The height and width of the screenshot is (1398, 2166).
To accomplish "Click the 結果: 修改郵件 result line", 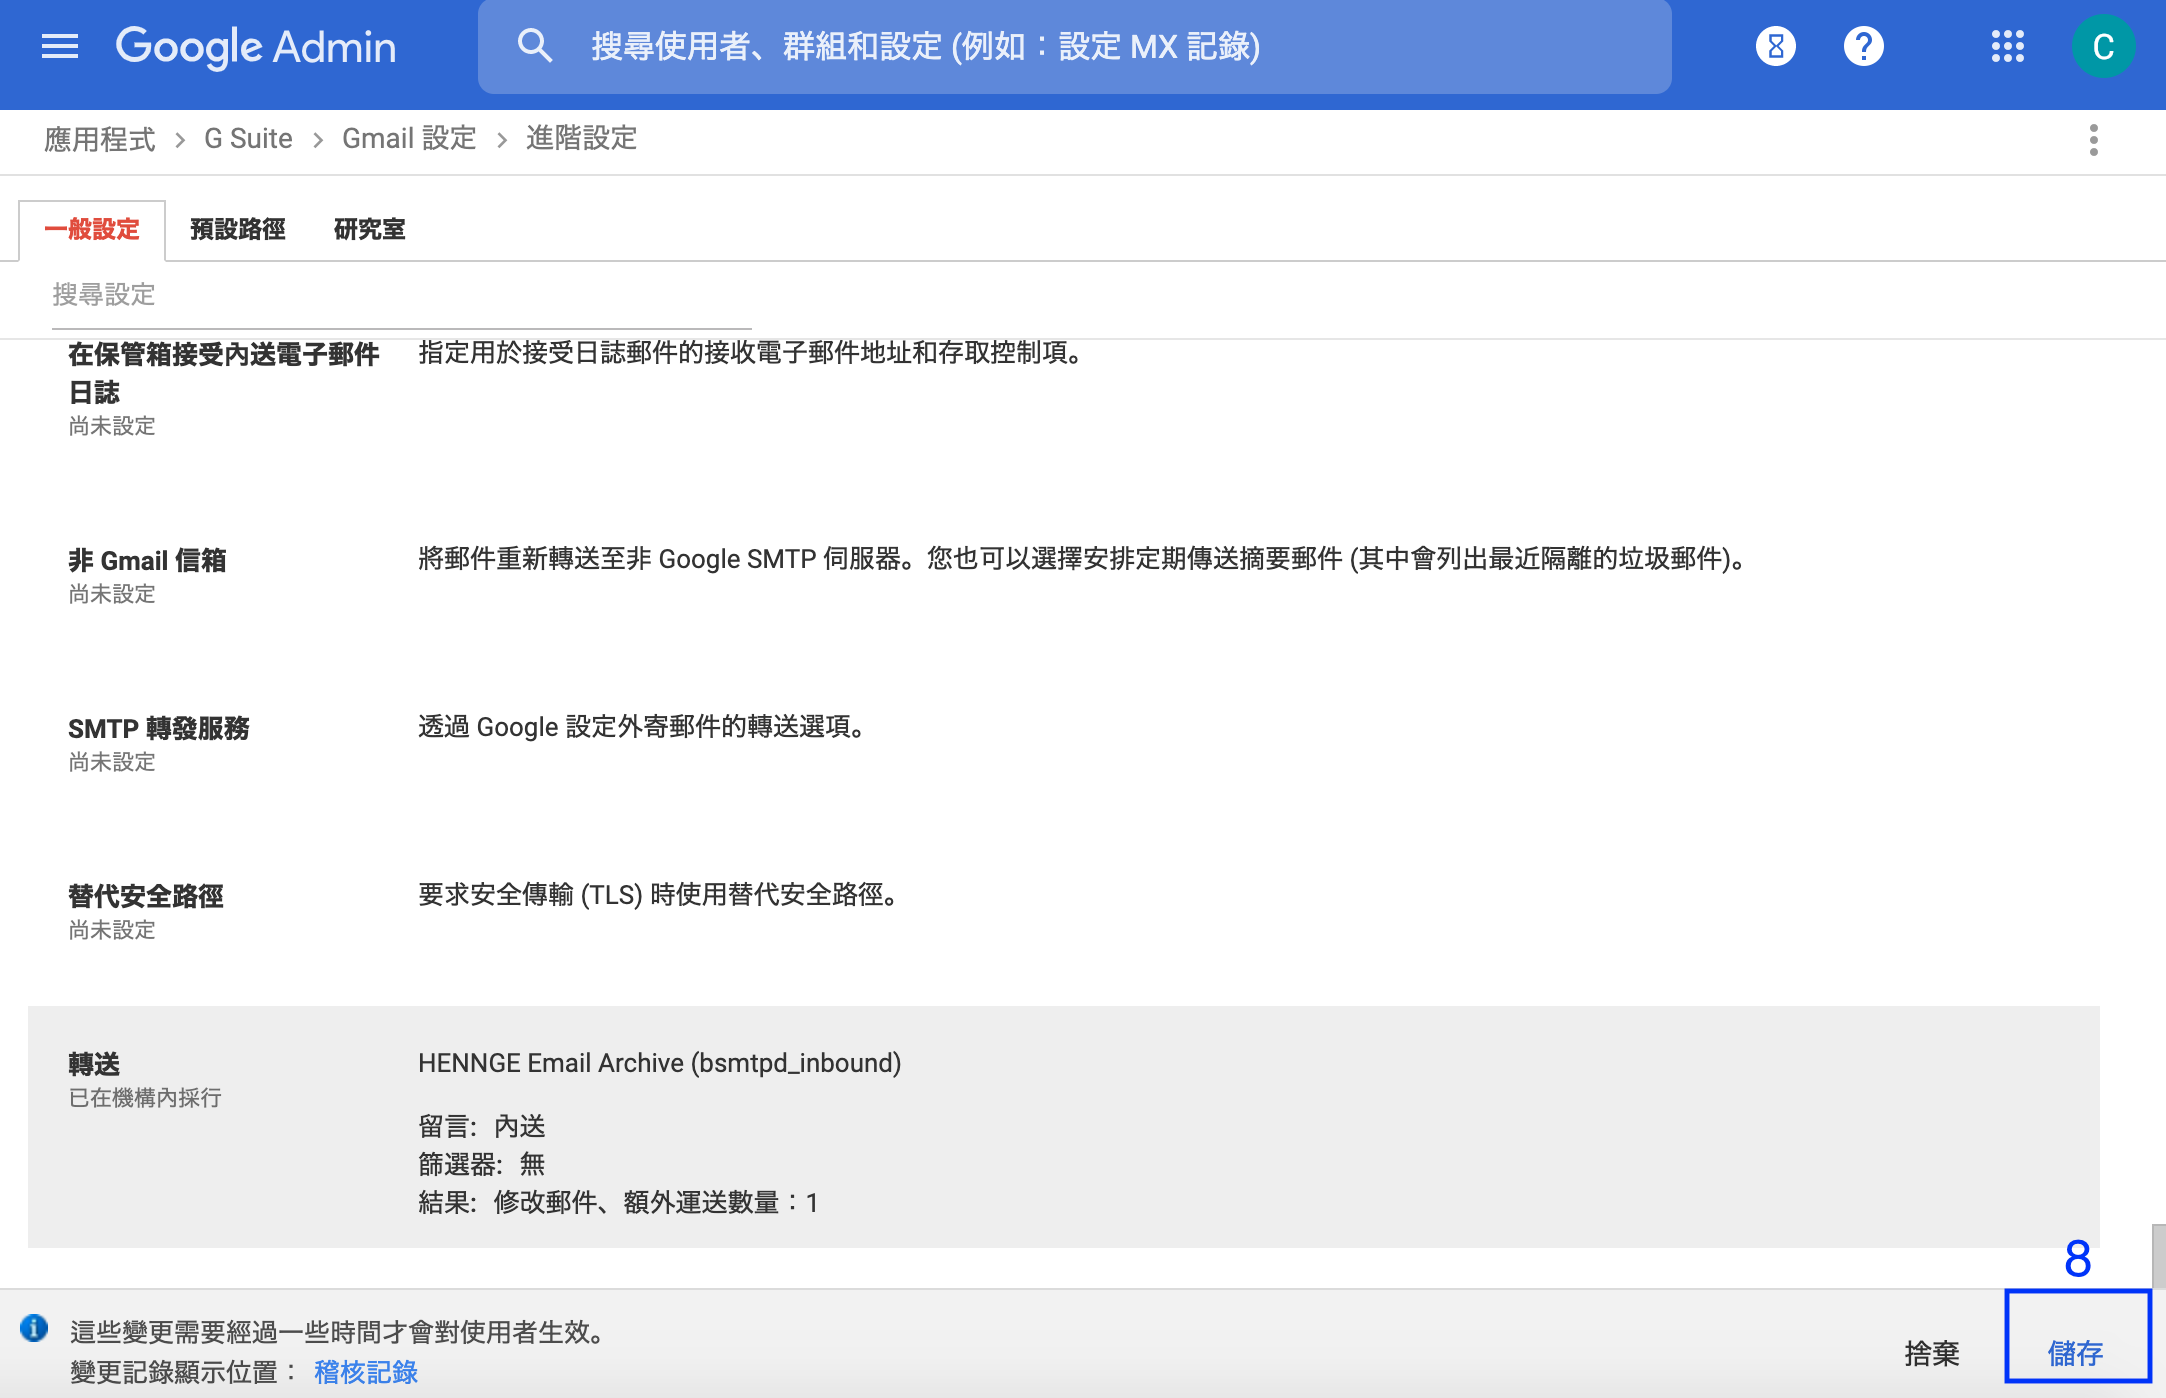I will (x=618, y=1202).
